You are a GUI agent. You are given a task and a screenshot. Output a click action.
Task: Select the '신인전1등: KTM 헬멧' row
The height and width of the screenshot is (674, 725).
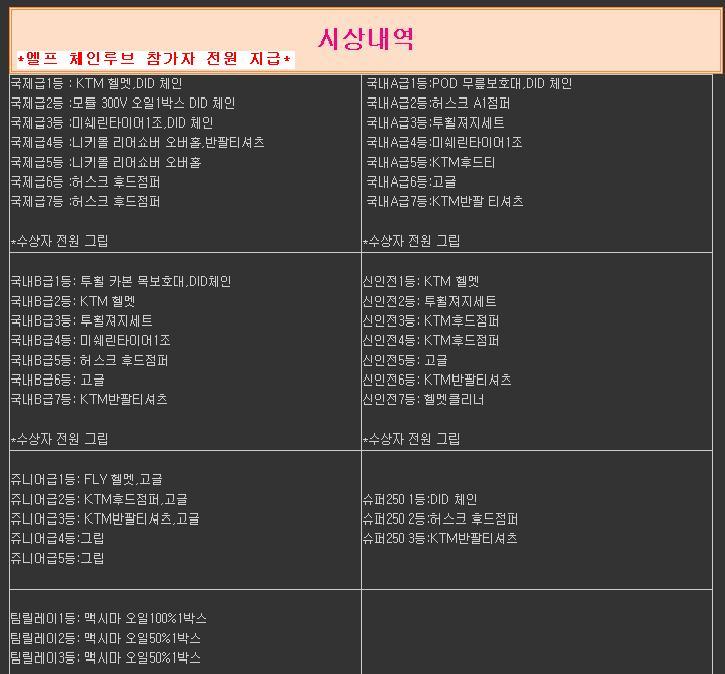pyautogui.click(x=421, y=282)
